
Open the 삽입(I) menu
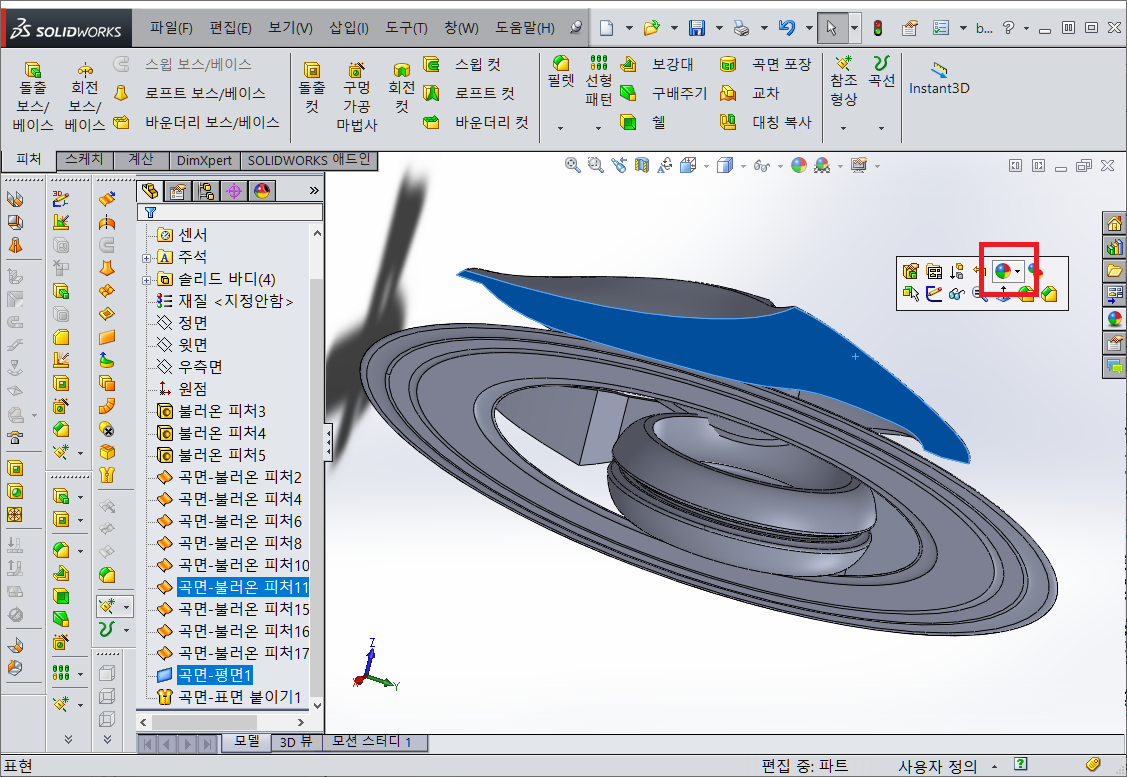[349, 28]
